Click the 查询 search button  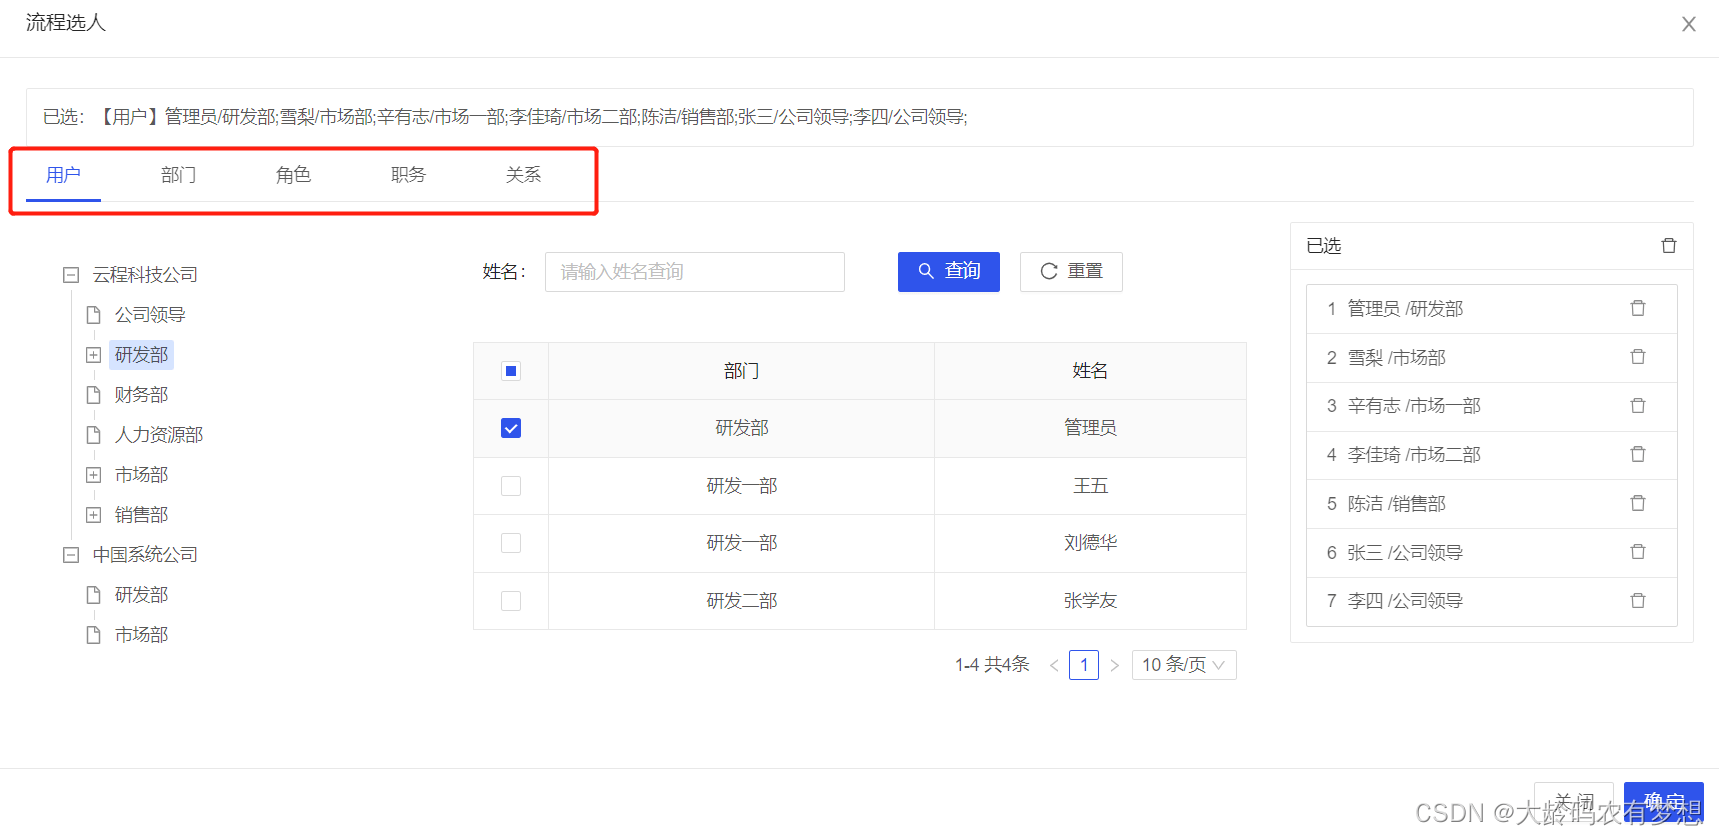pos(949,272)
